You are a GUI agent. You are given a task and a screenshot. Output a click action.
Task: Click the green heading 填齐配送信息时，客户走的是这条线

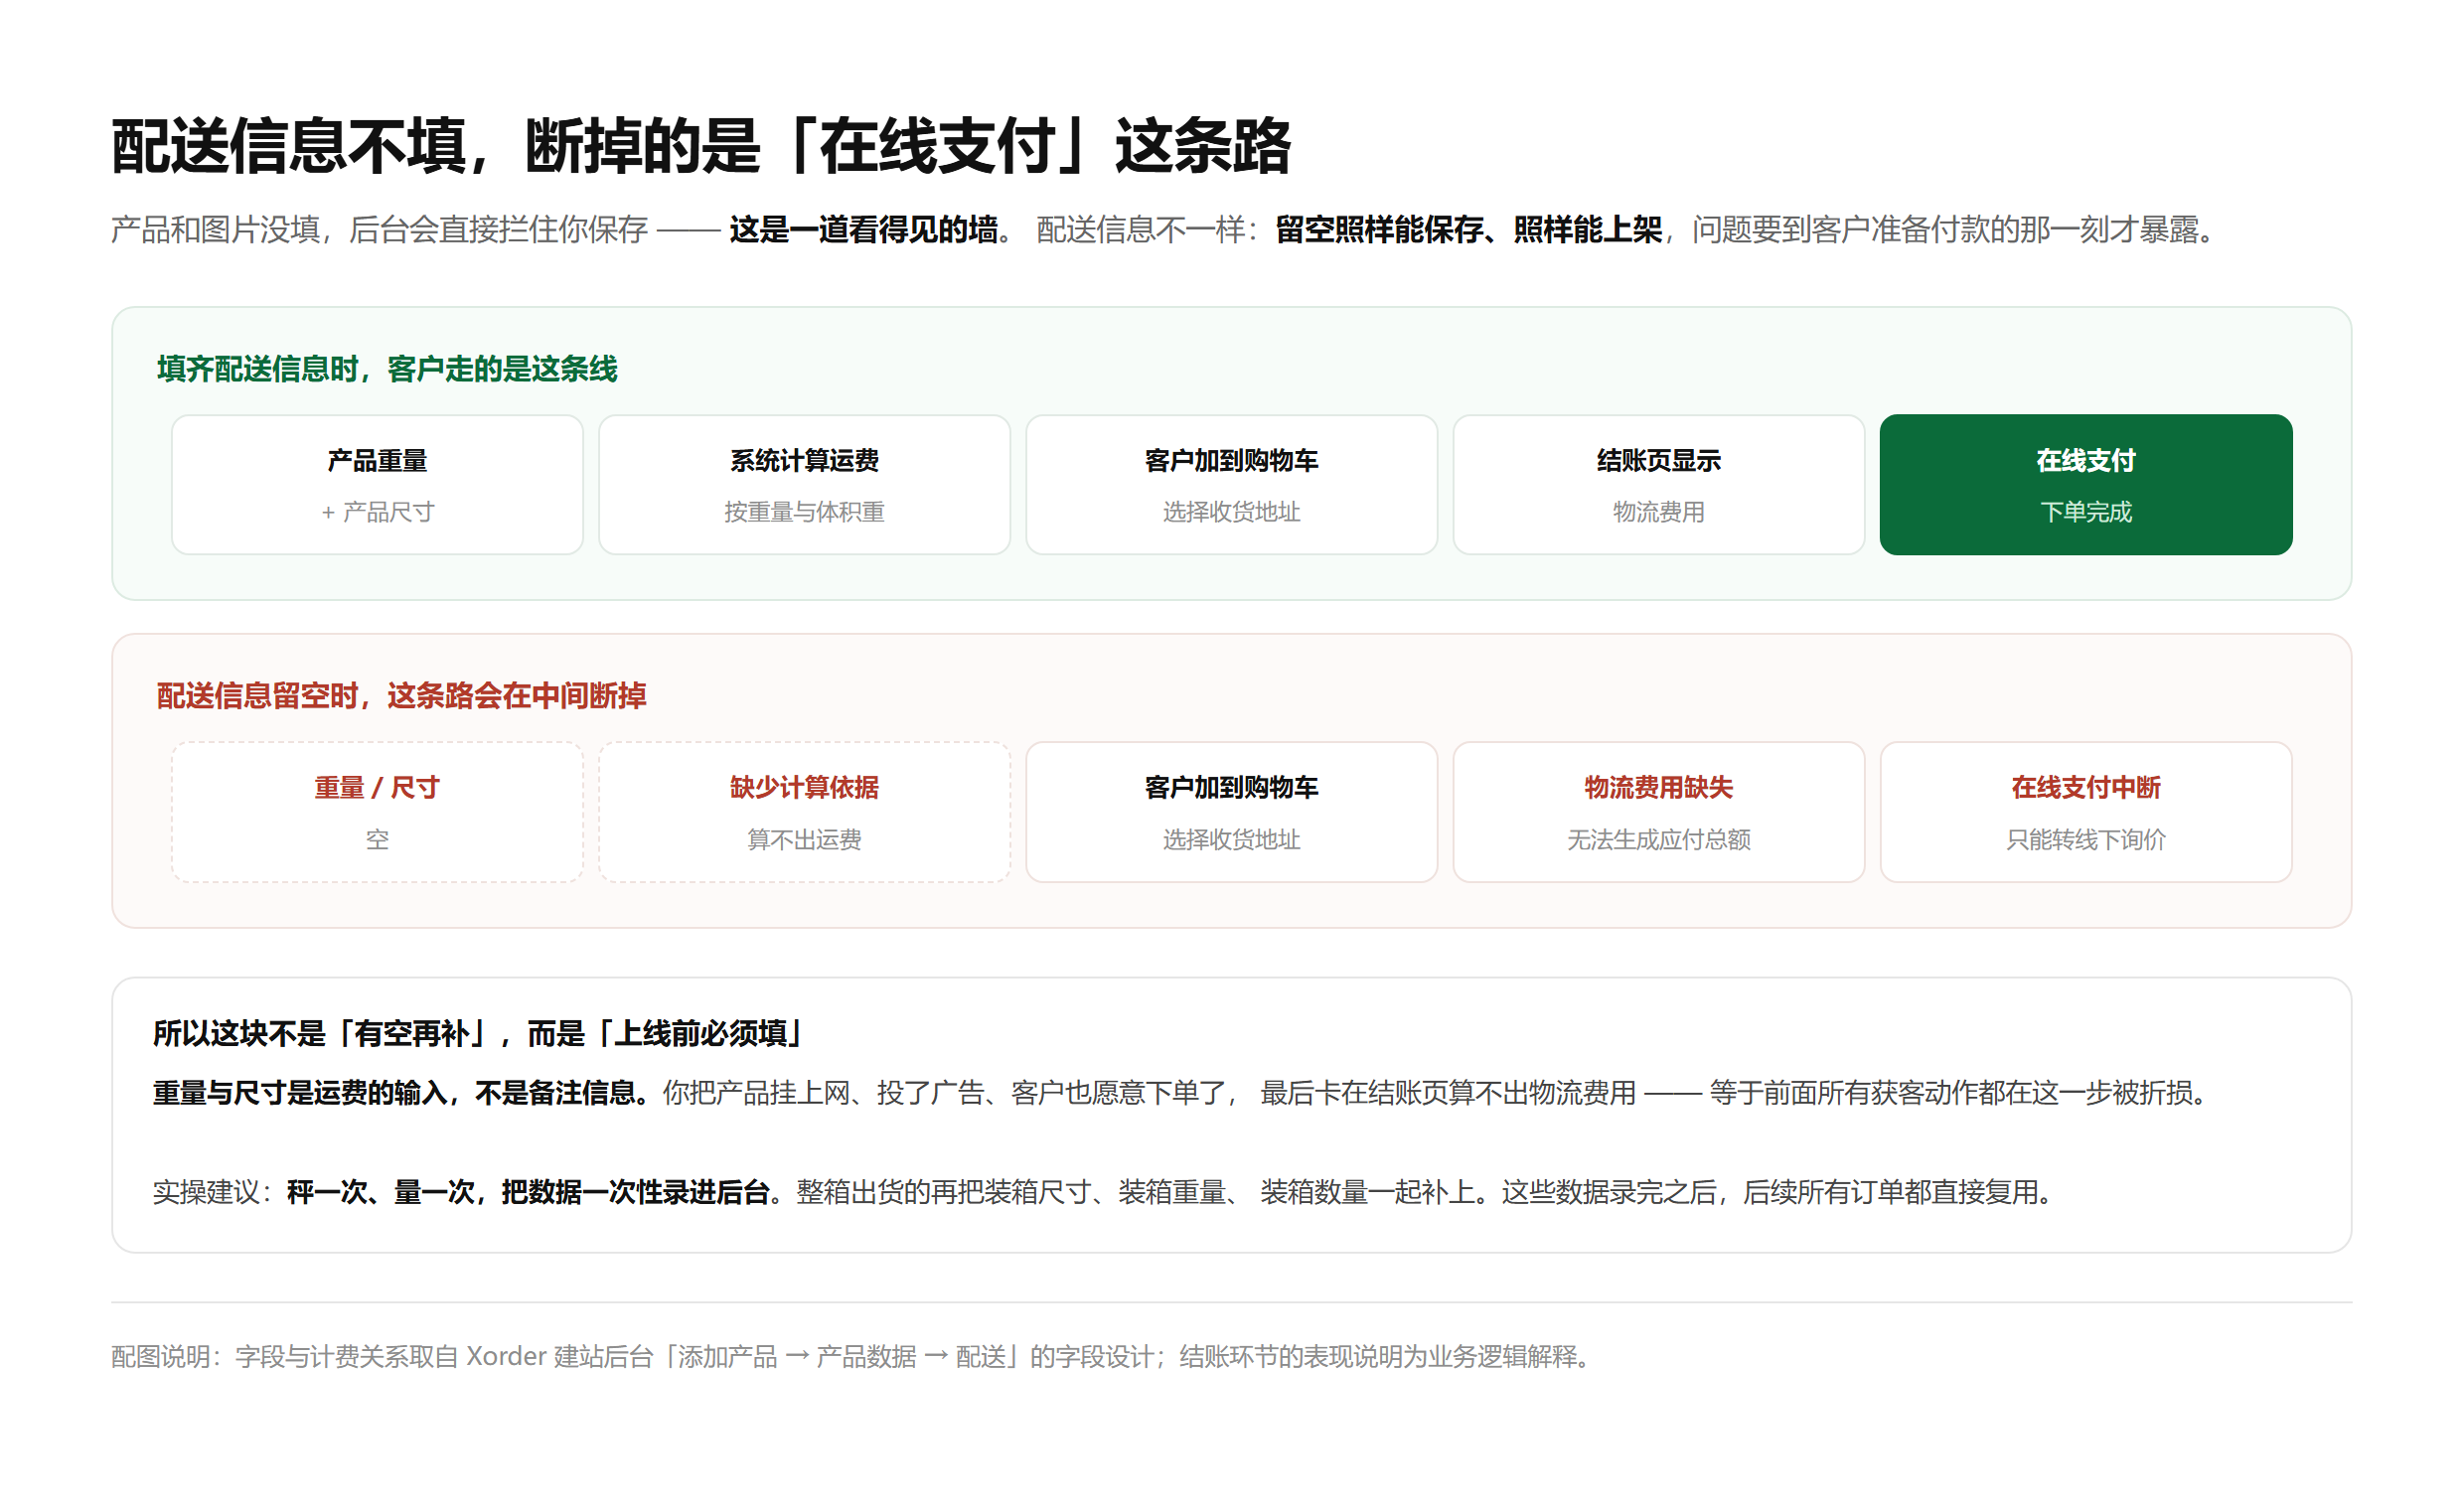click(x=387, y=369)
